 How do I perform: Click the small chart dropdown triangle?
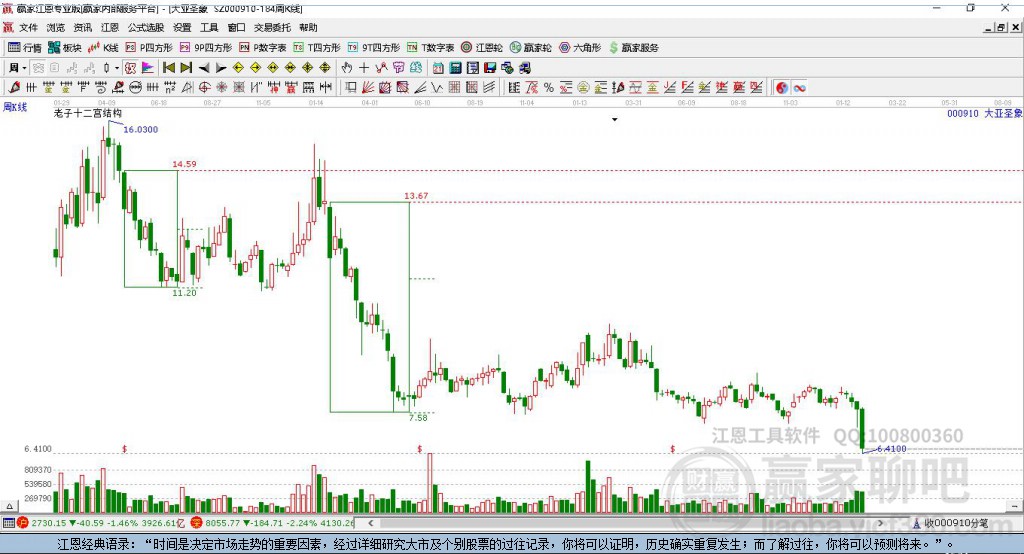[615, 120]
